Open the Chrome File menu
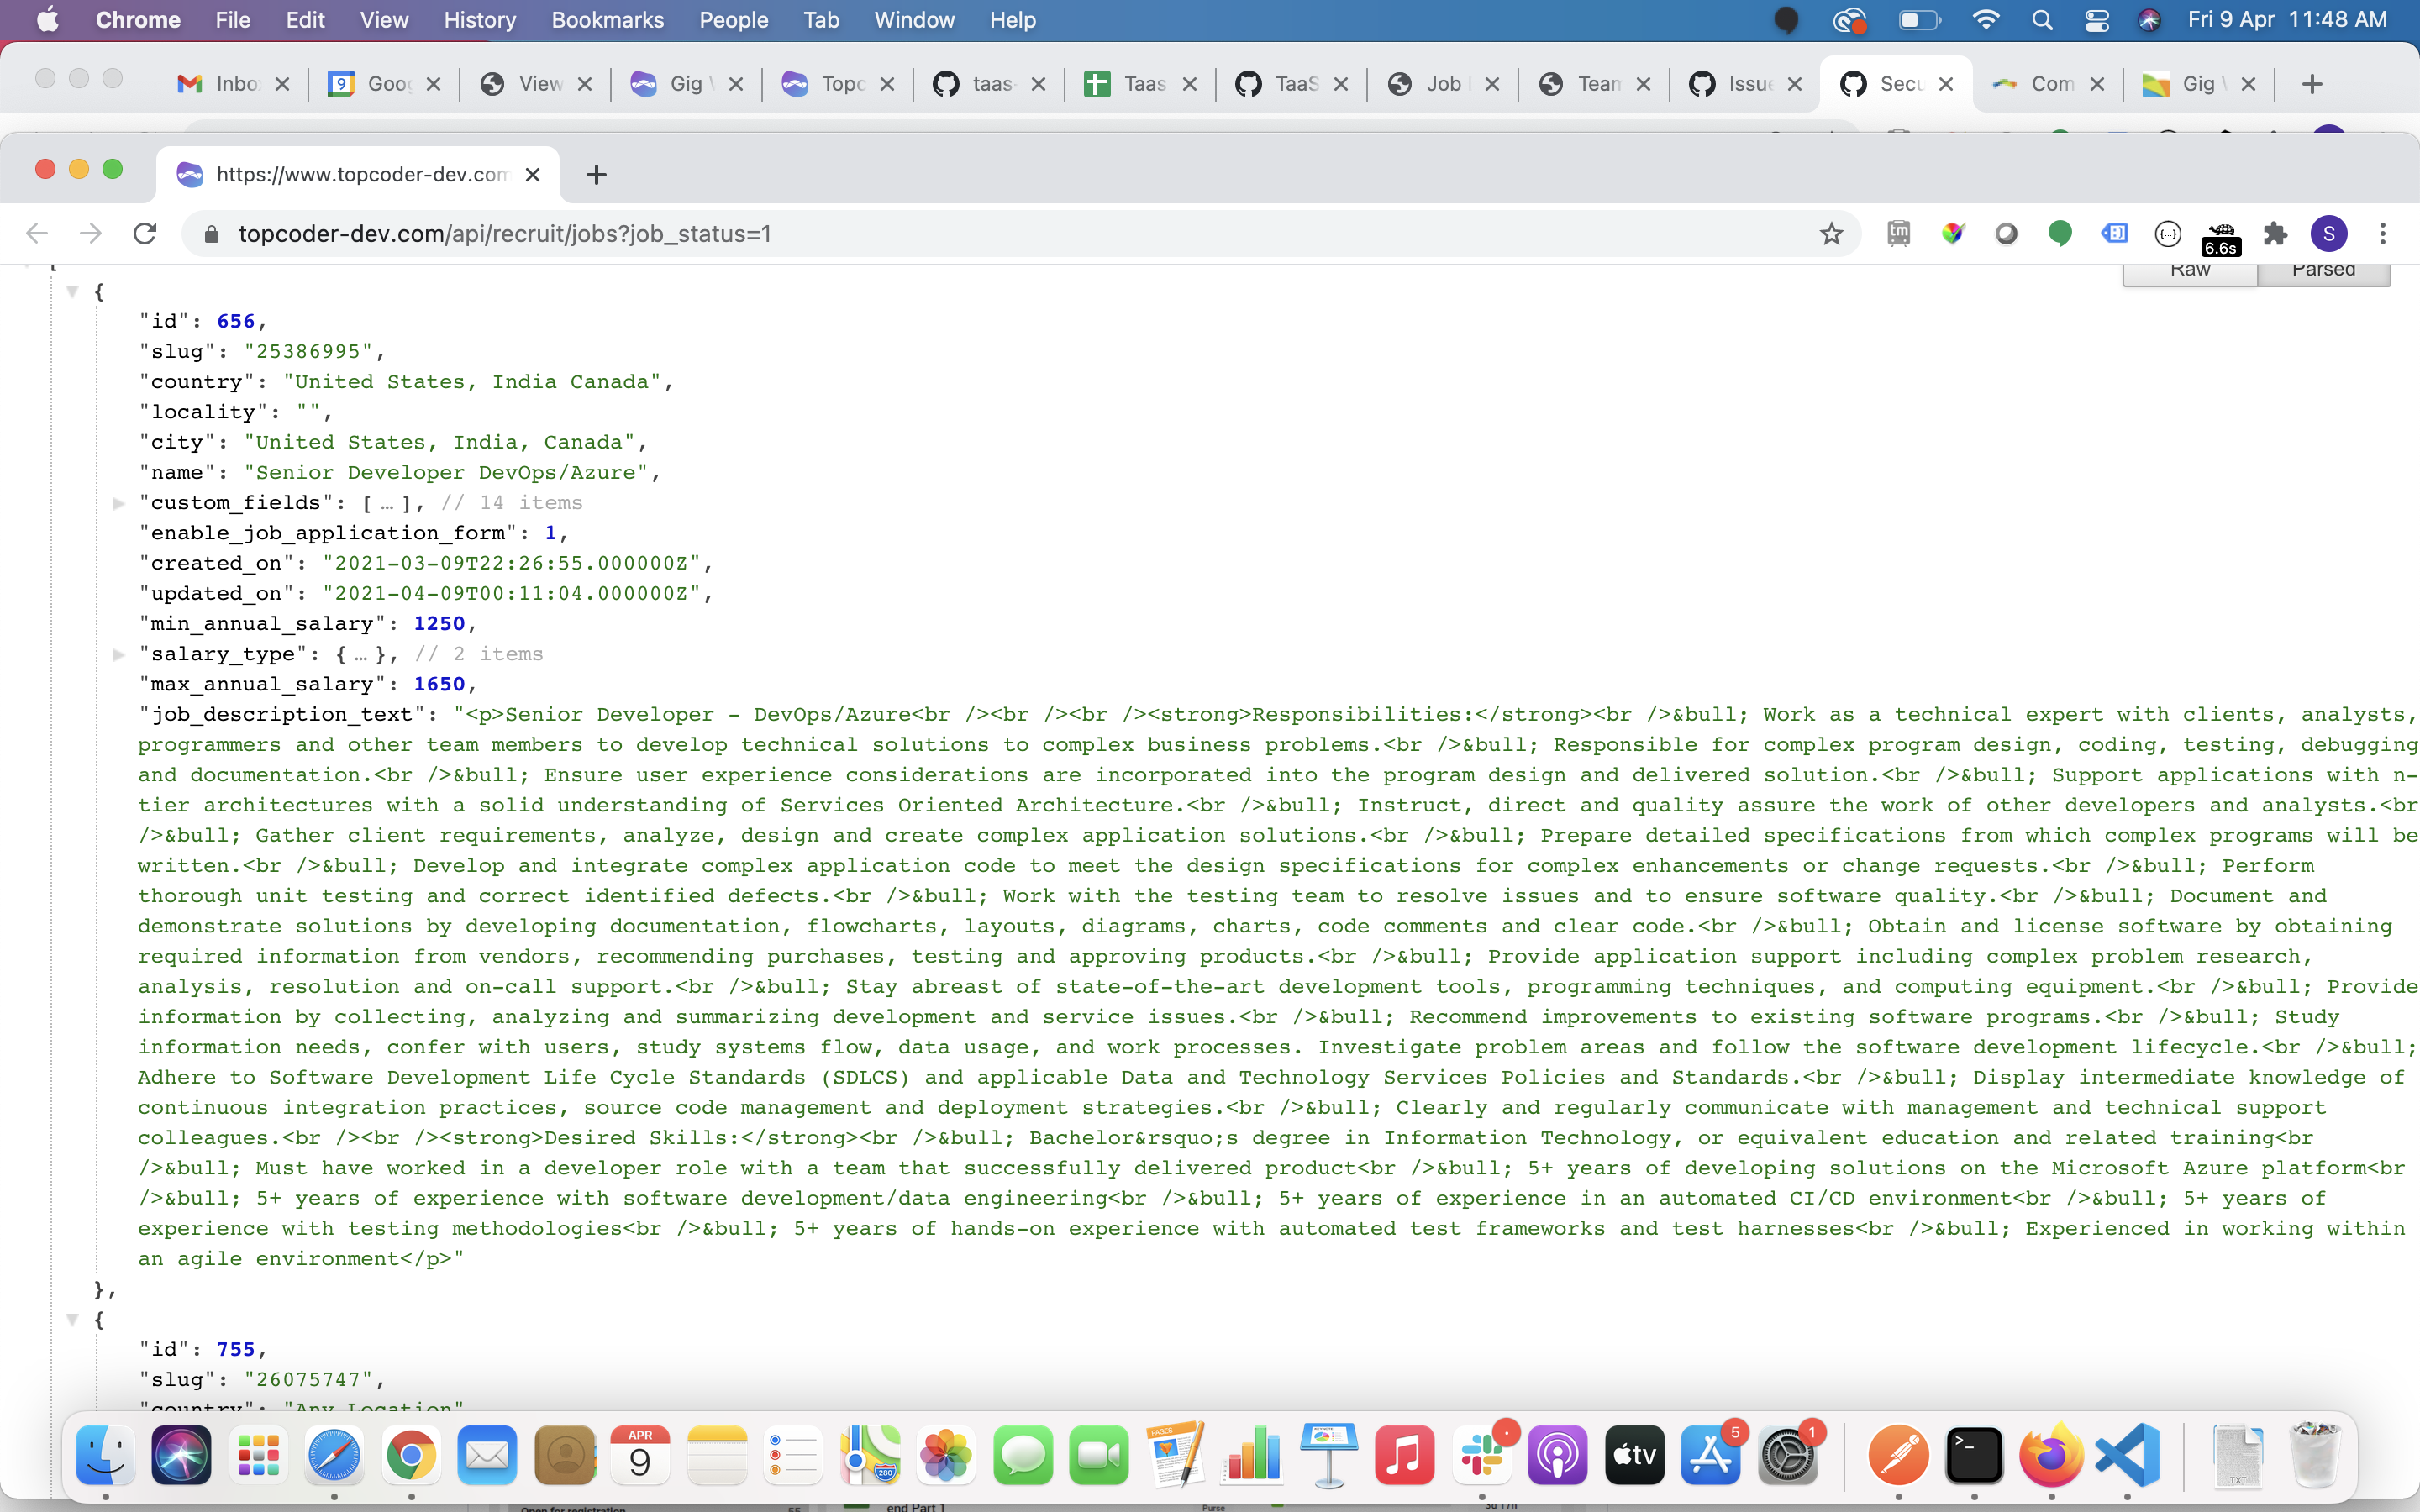Screen dimensions: 2420x1512 (x=232, y=20)
